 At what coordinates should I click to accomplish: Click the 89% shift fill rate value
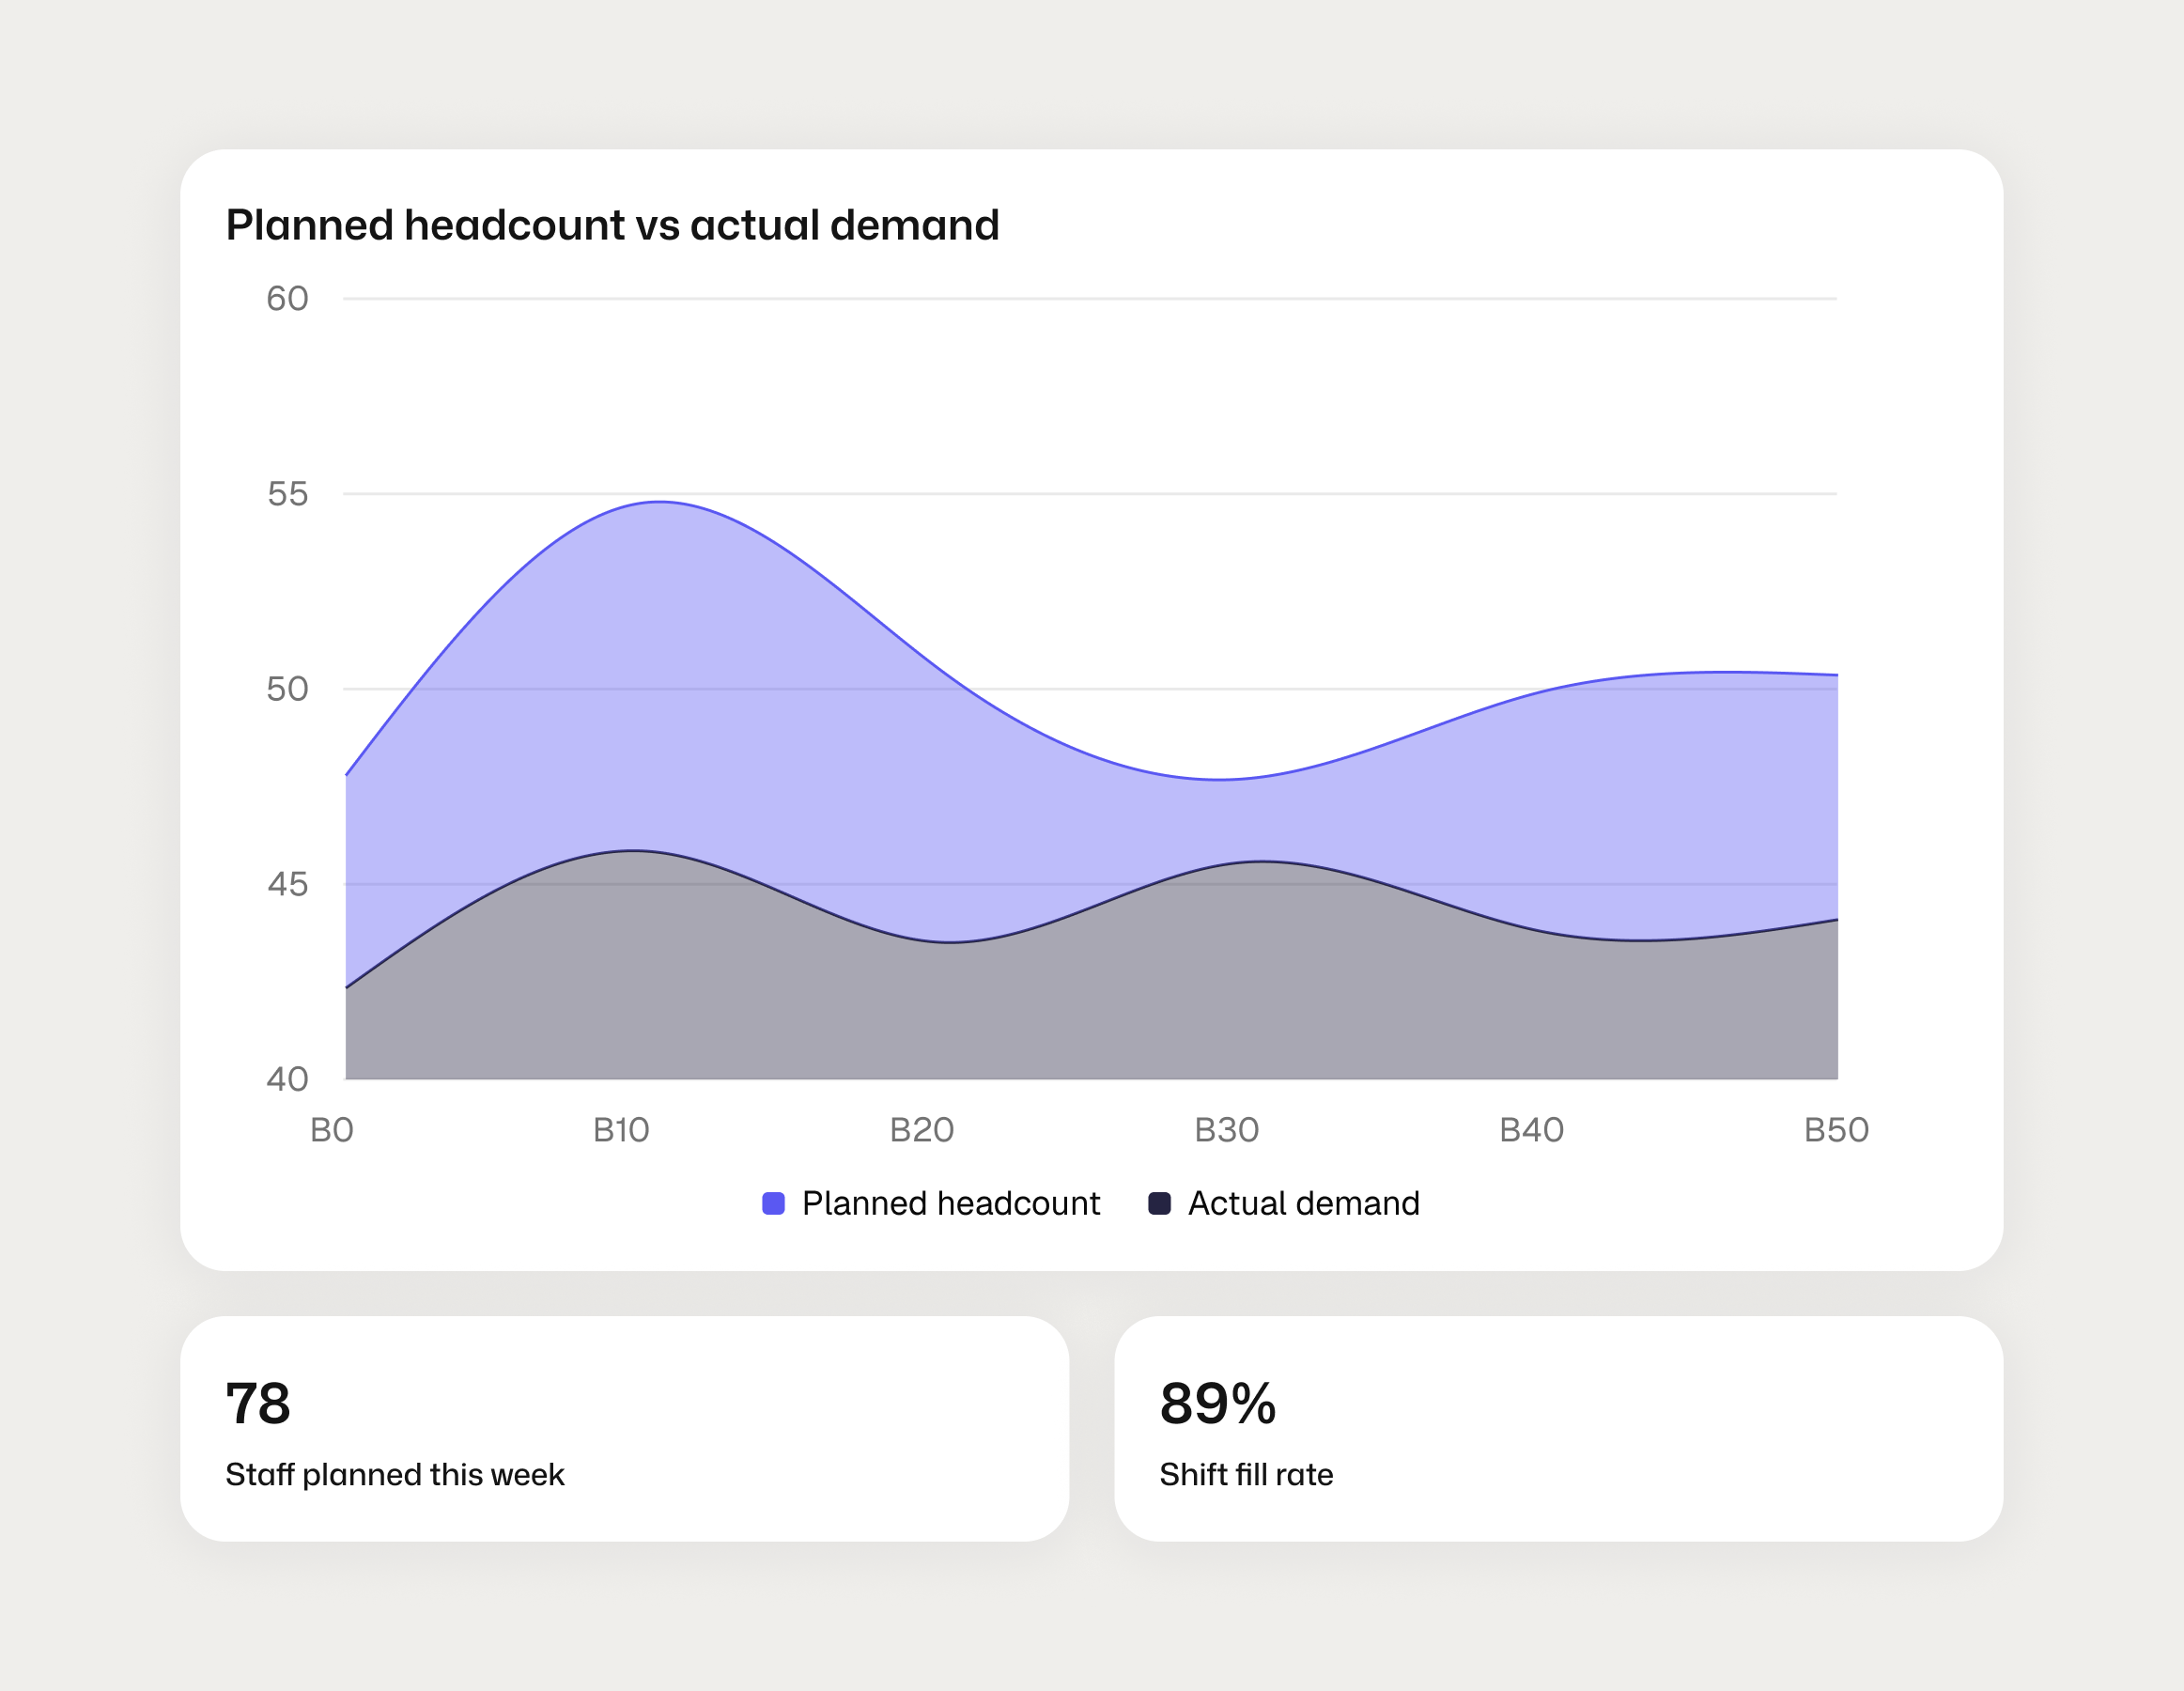[1217, 1403]
